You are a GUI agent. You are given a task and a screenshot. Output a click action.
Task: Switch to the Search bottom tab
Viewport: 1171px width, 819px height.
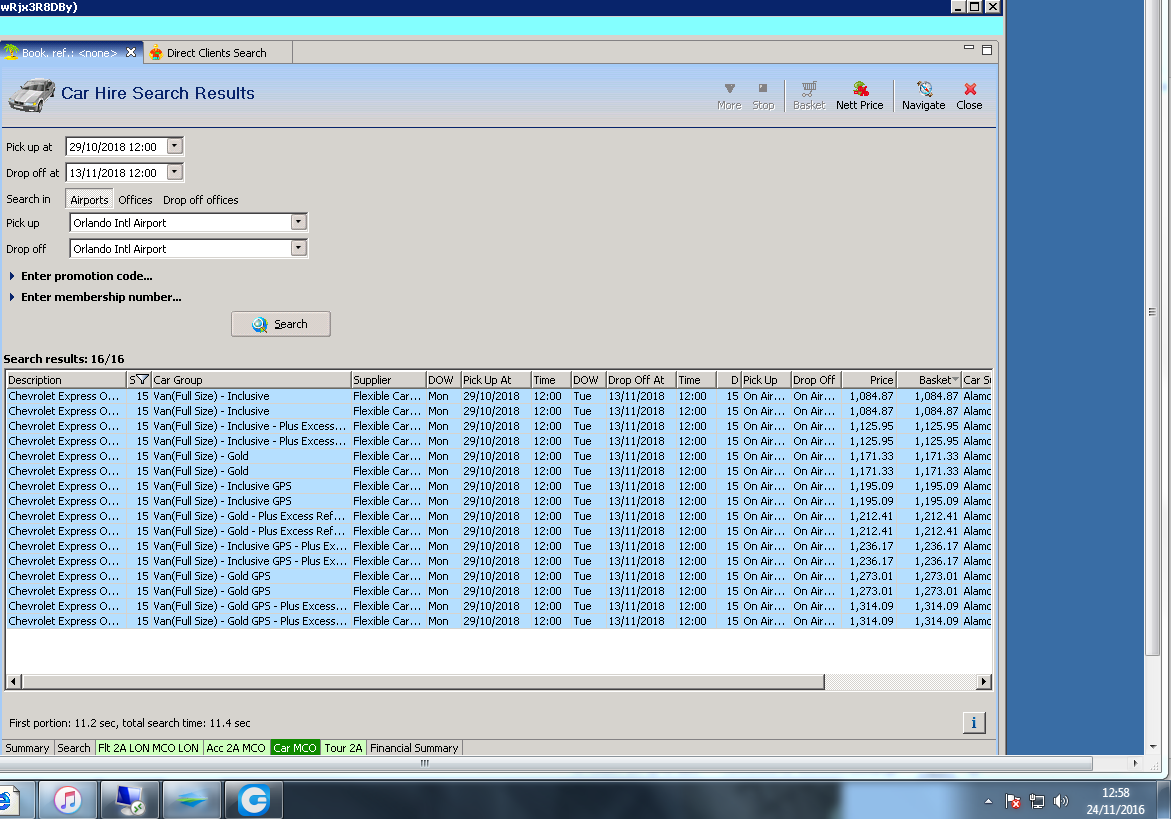pyautogui.click(x=74, y=747)
